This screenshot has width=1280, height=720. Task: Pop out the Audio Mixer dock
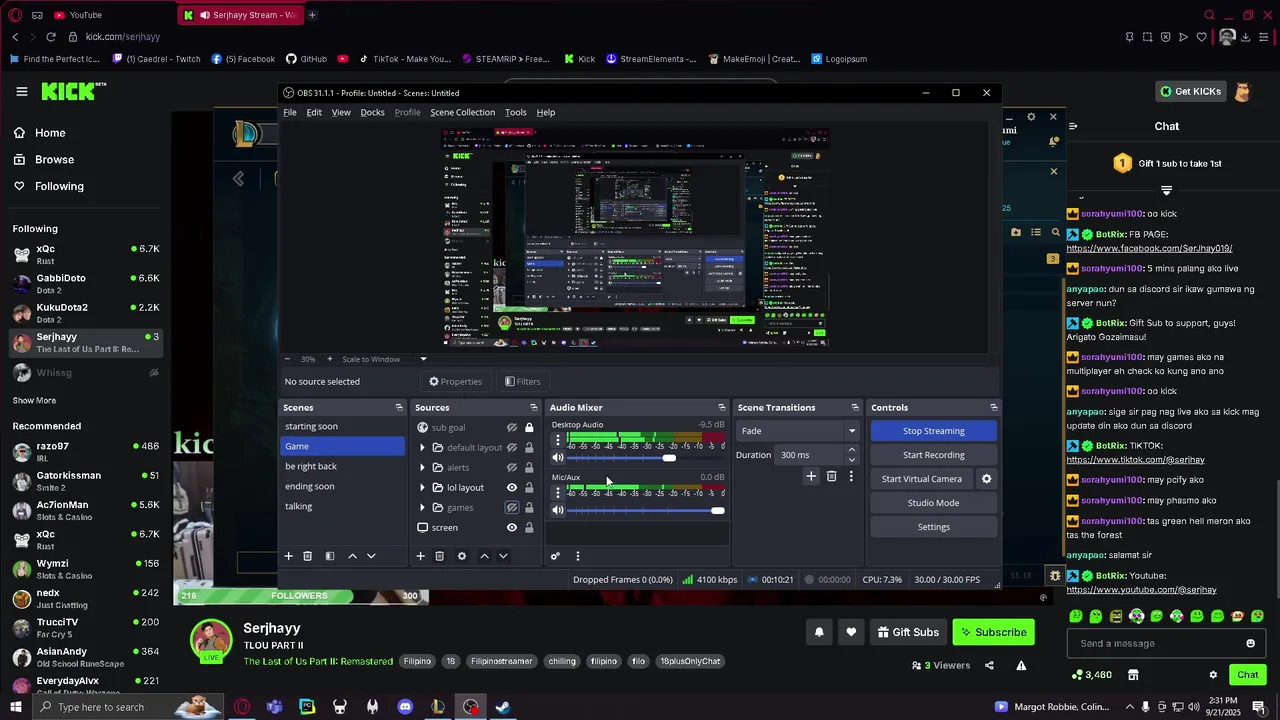(721, 408)
